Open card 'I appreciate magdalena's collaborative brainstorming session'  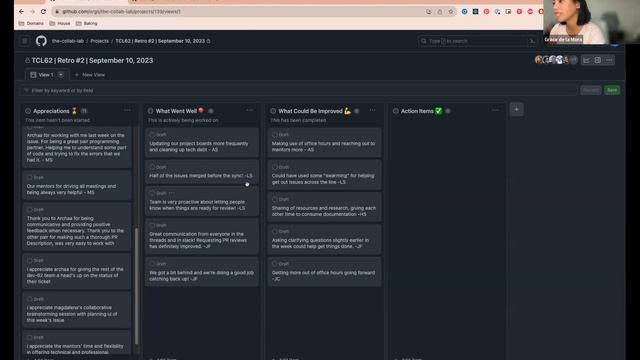pos(77,310)
